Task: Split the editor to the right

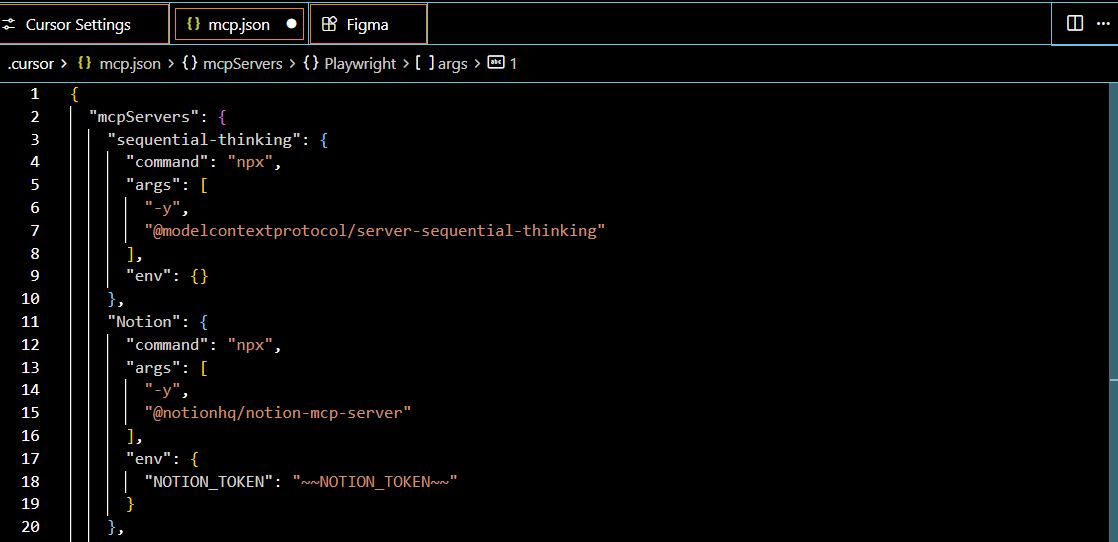Action: click(1075, 24)
